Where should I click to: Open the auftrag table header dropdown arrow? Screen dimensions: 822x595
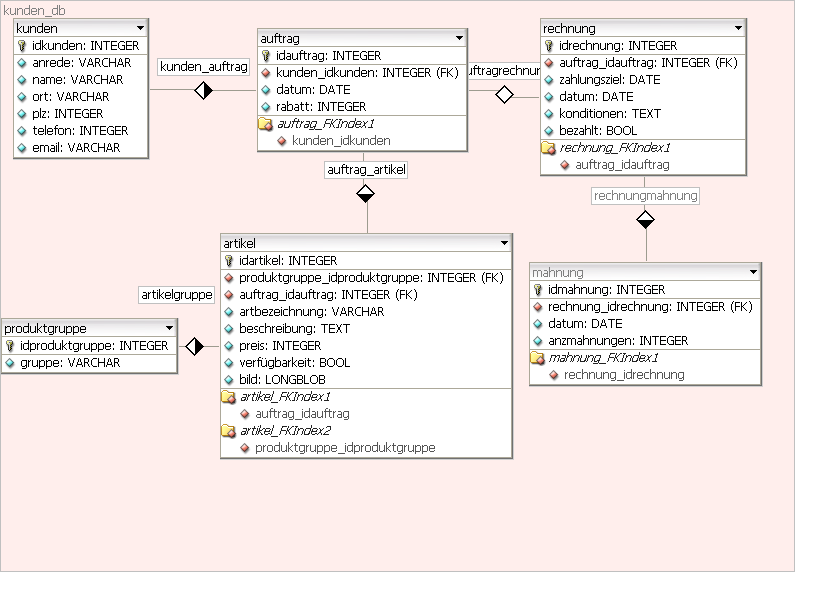tap(459, 38)
